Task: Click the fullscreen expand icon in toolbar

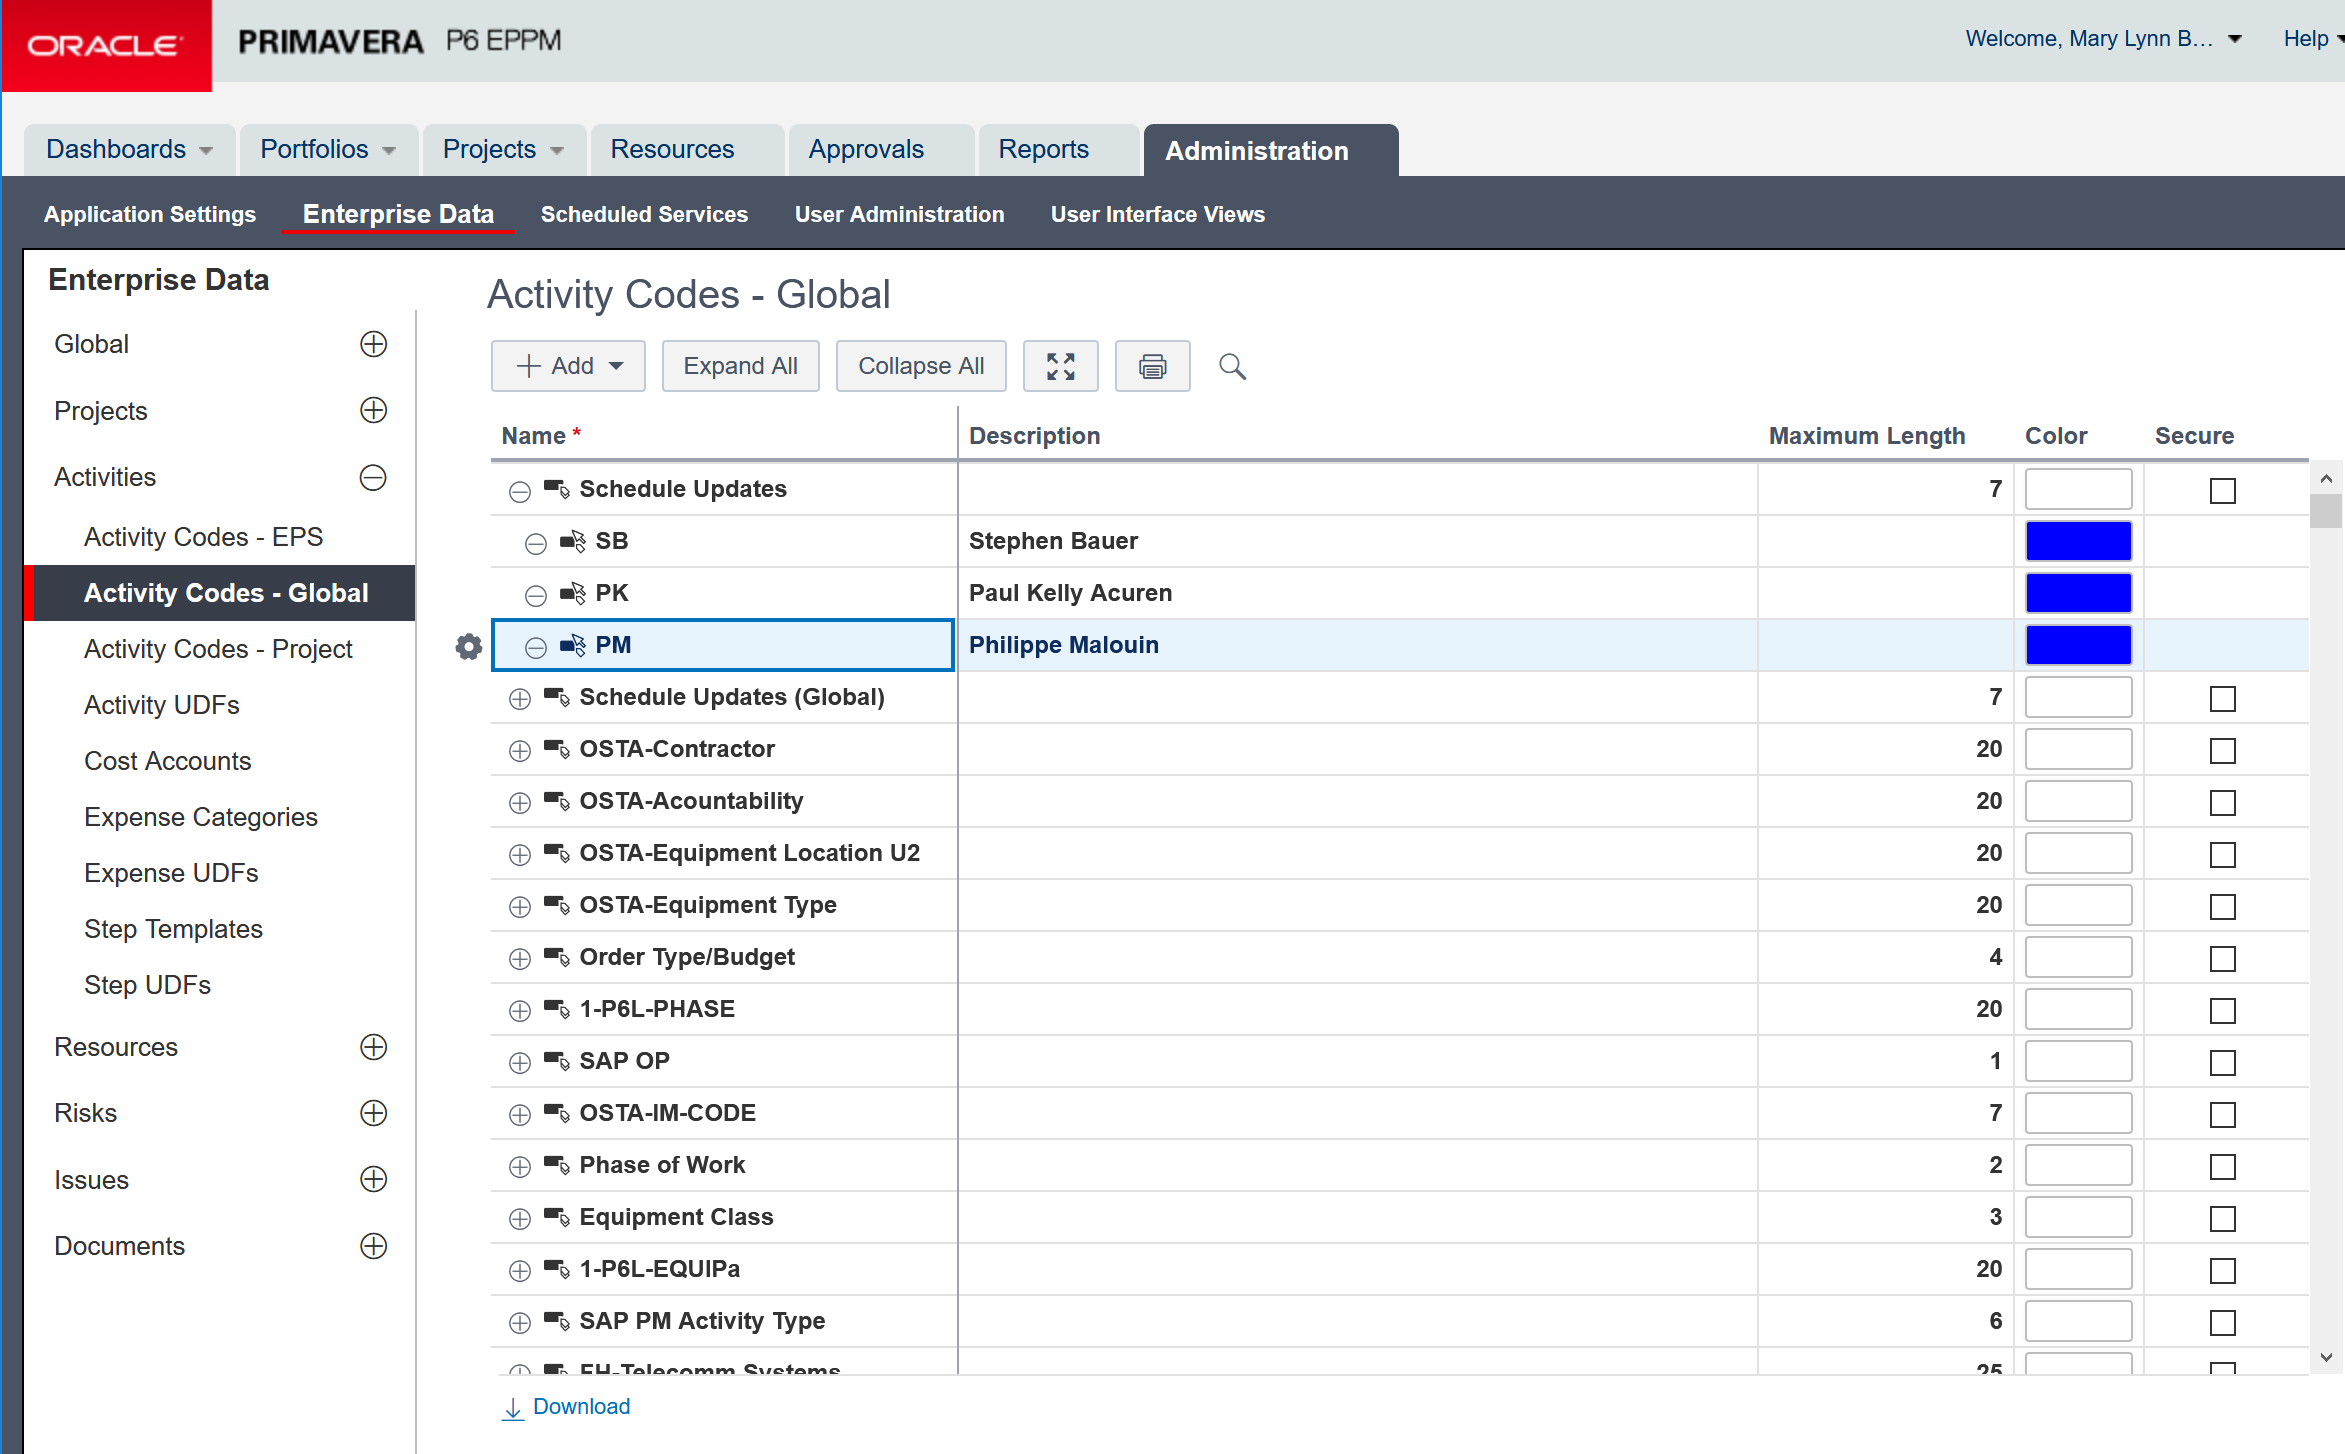Action: point(1060,366)
